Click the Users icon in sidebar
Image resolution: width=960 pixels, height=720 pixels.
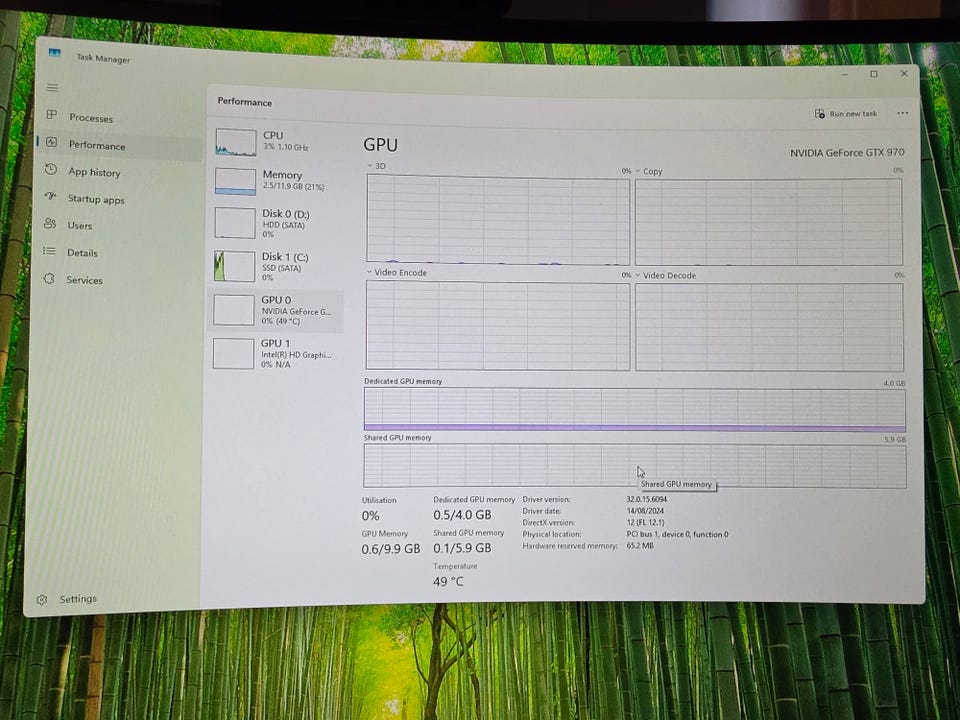point(50,224)
